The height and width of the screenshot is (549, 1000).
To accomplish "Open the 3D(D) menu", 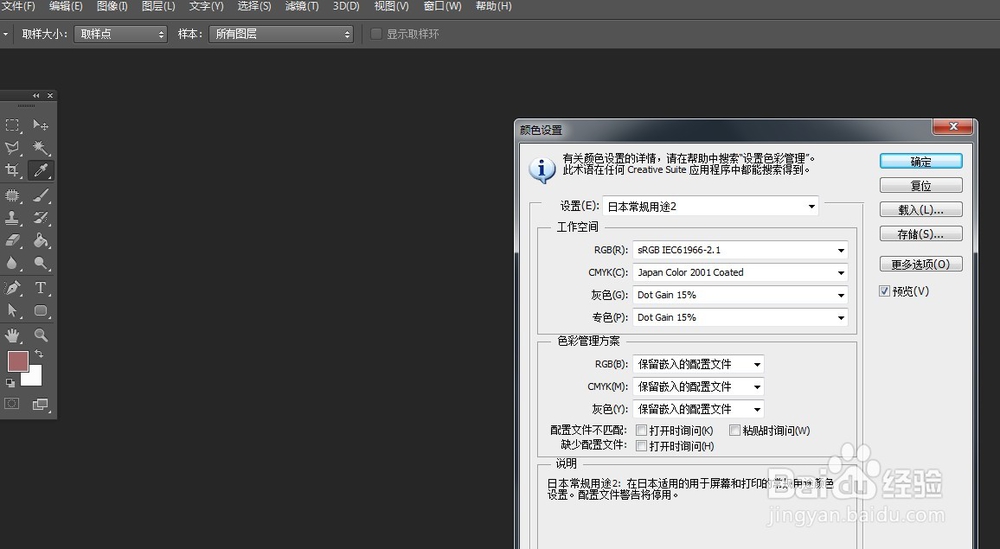I will point(346,6).
